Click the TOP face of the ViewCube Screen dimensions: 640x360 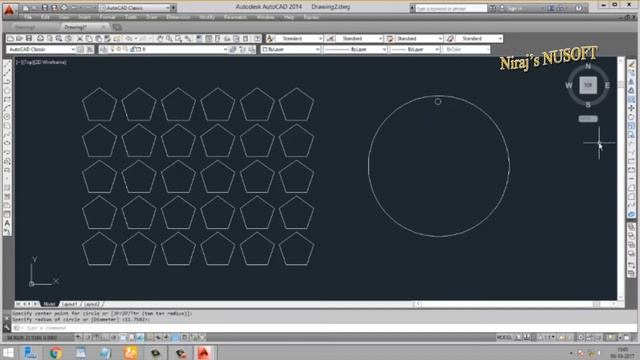click(588, 85)
